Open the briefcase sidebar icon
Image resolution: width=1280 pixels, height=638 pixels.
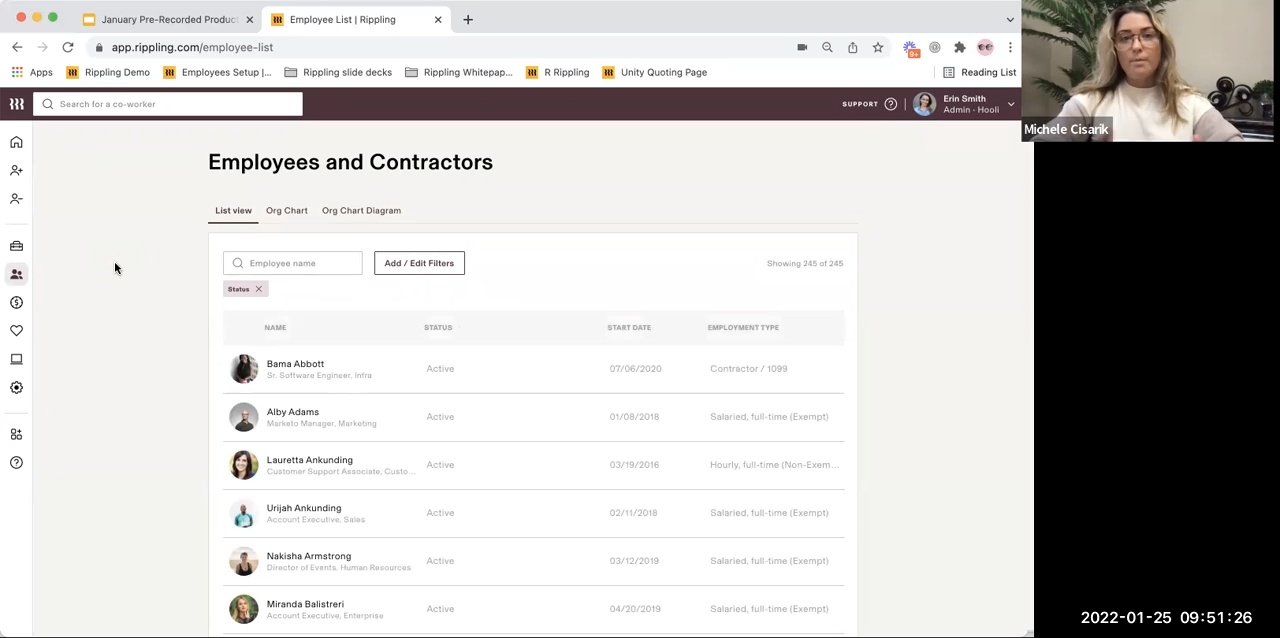point(16,246)
